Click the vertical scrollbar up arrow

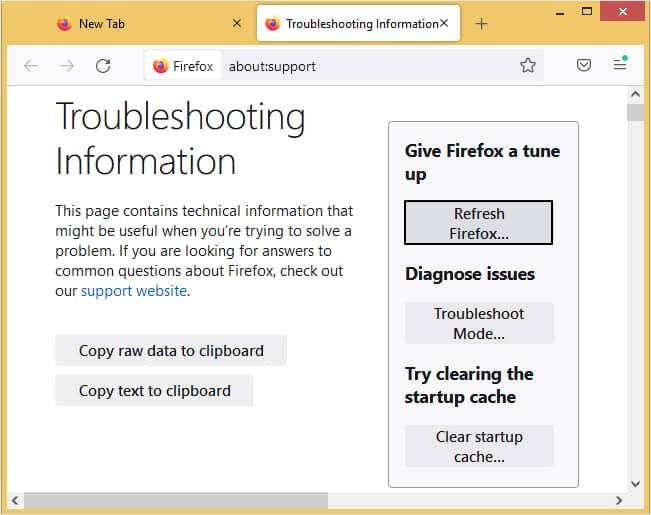pos(635,94)
